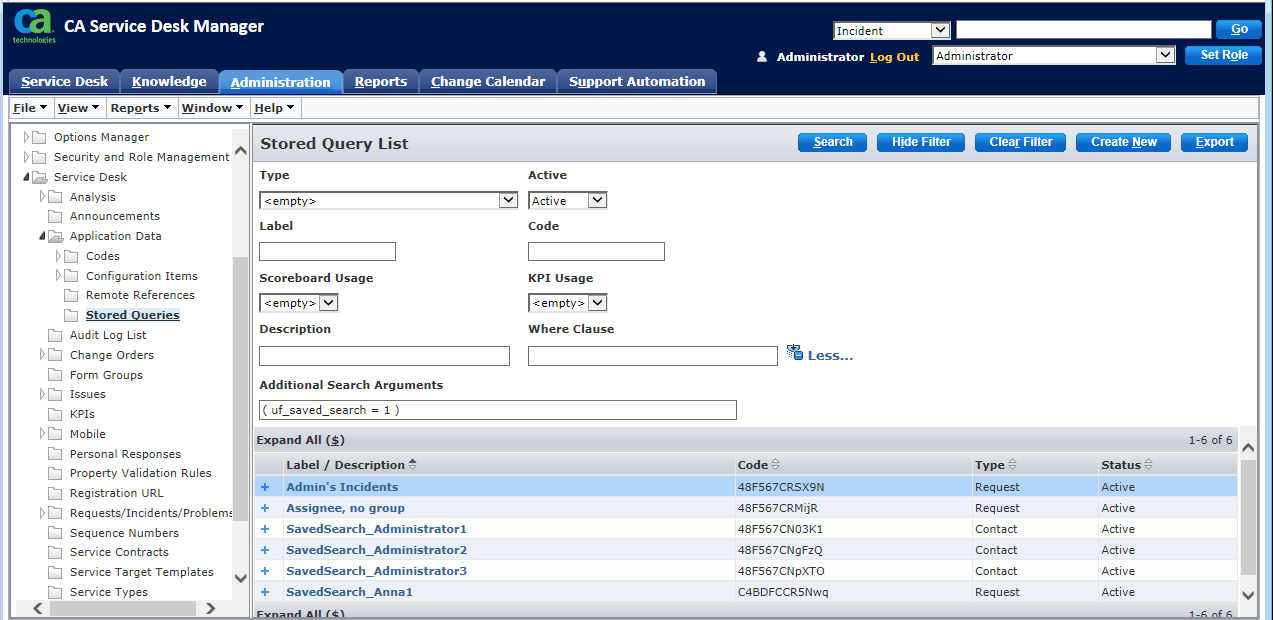The width and height of the screenshot is (1273, 620).
Task: Click the CA technologies logo
Action: (34, 26)
